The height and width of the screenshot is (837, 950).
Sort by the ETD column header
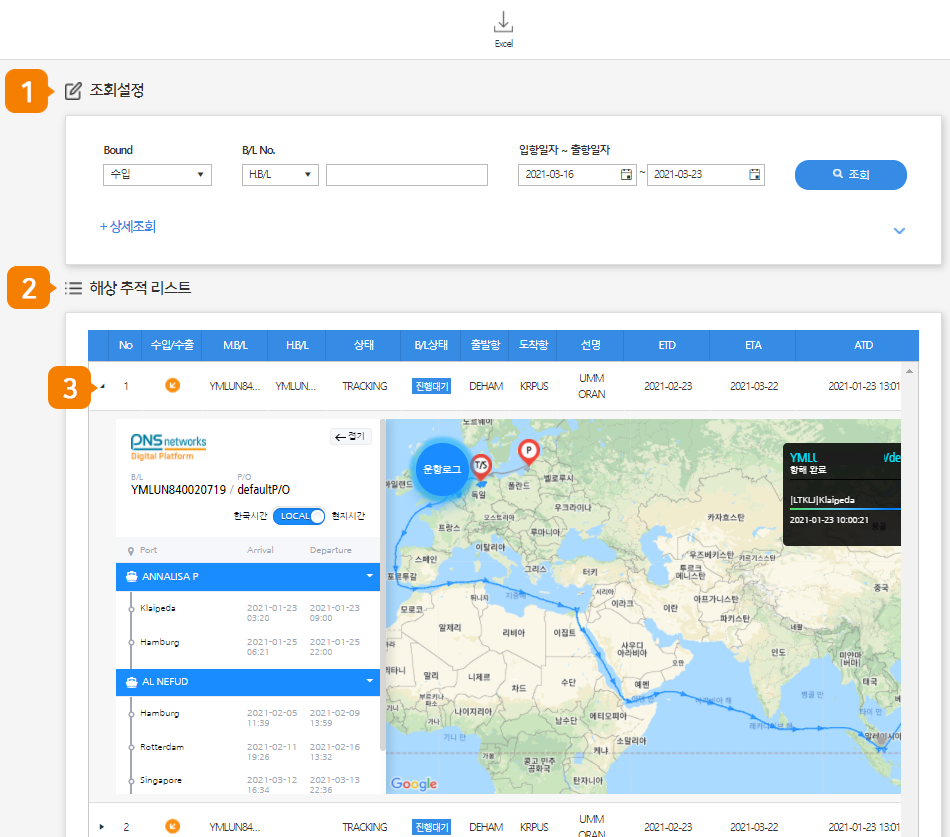pyautogui.click(x=666, y=345)
